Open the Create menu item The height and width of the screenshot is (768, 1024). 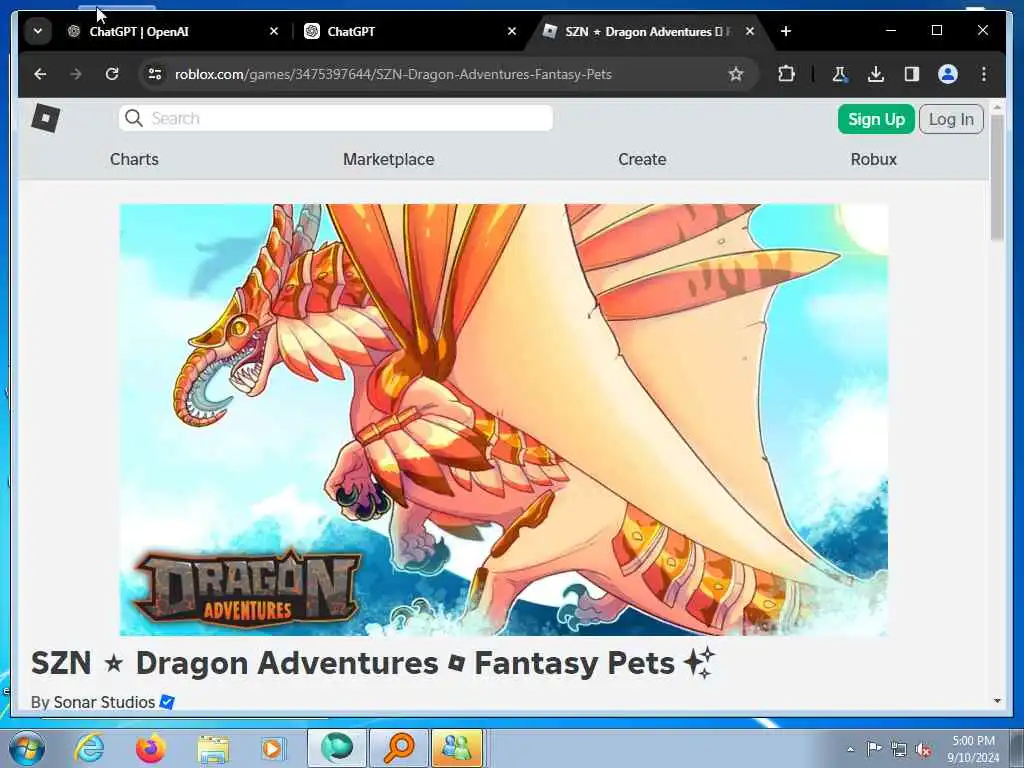pyautogui.click(x=642, y=159)
